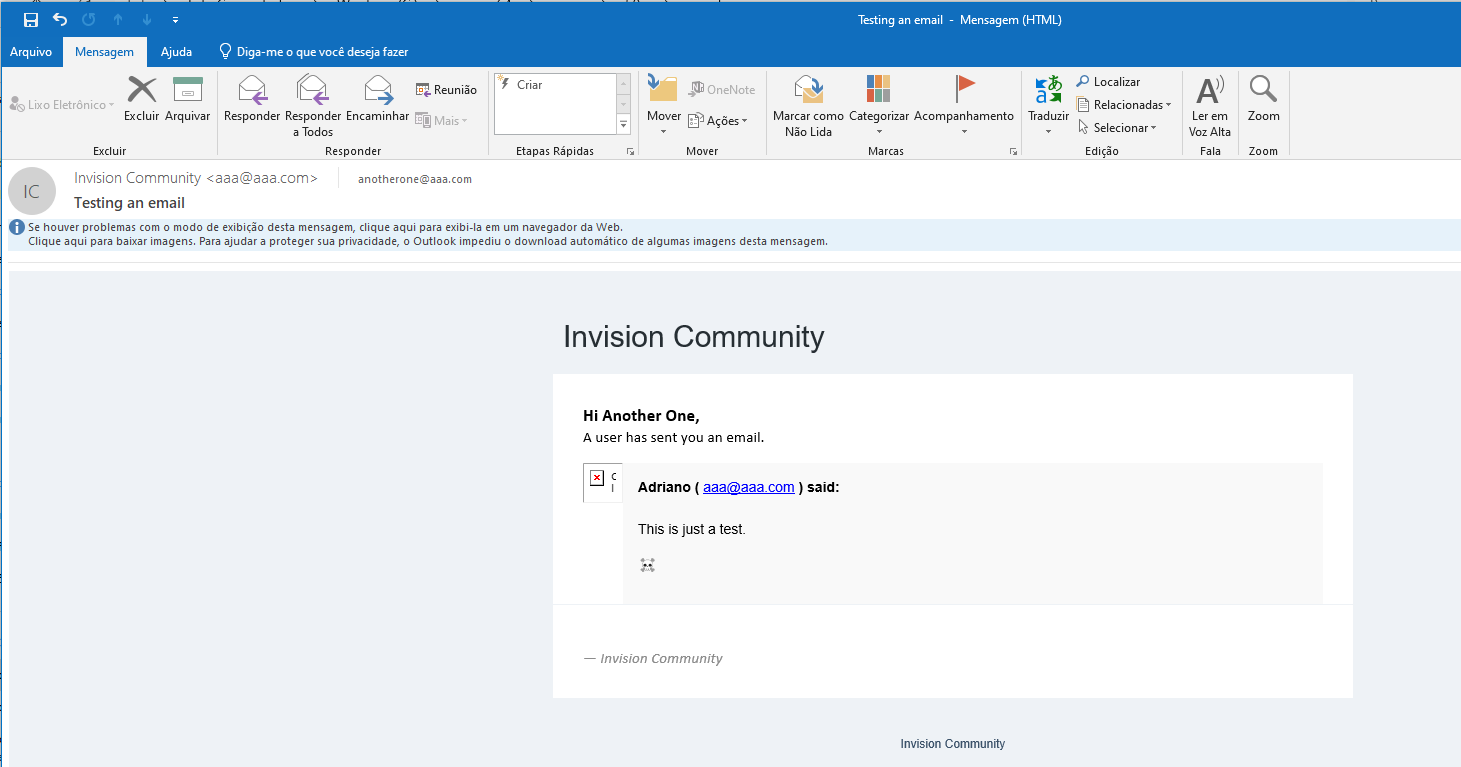
Task: Click Localizar in Edição group
Action: (1108, 82)
